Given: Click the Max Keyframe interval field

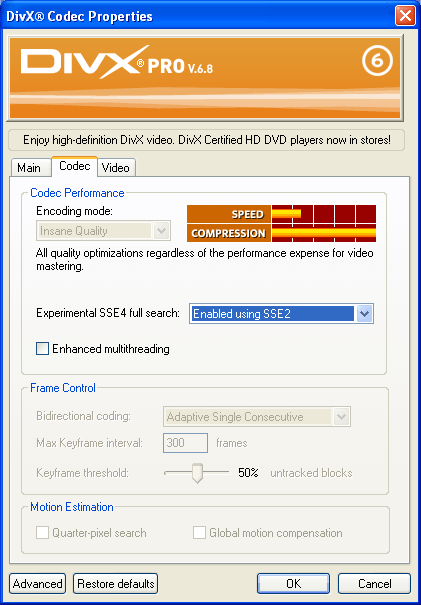Looking at the screenshot, I should tap(186, 443).
